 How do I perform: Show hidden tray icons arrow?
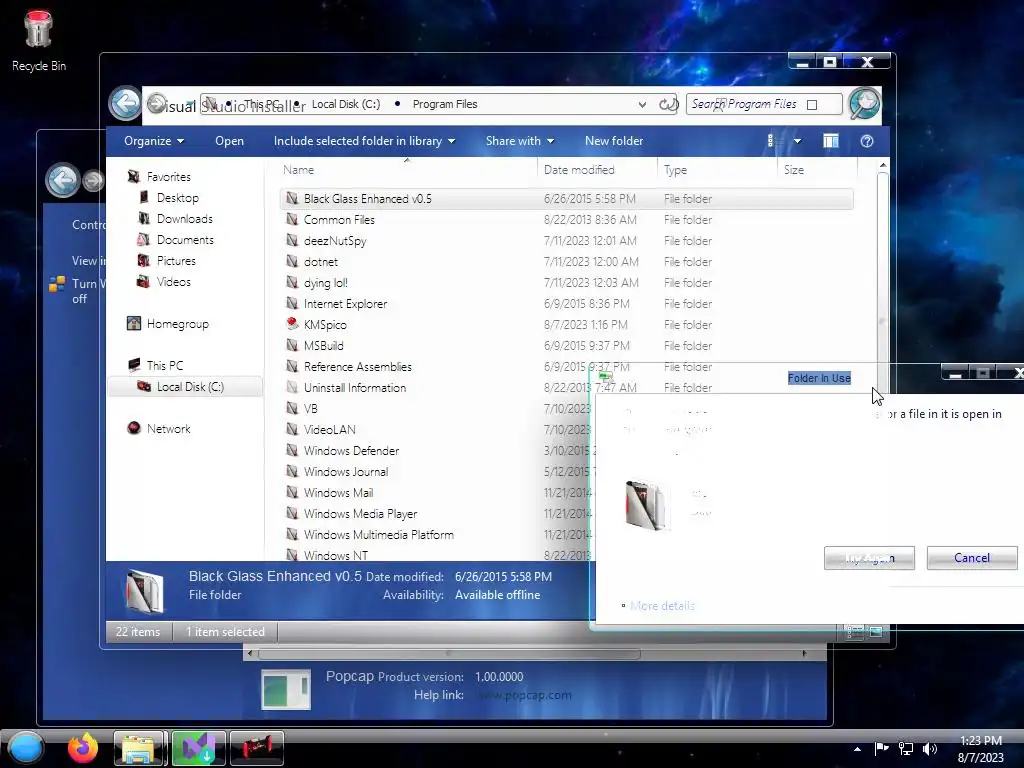[x=857, y=749]
